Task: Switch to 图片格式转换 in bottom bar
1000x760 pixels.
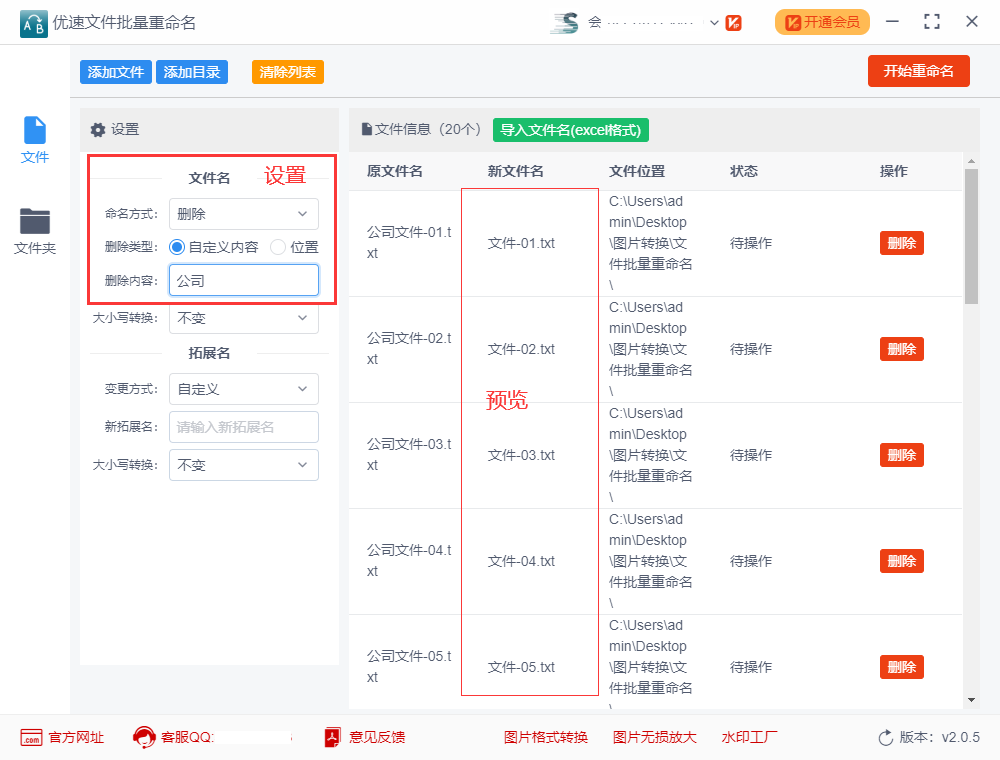Action: (x=546, y=737)
